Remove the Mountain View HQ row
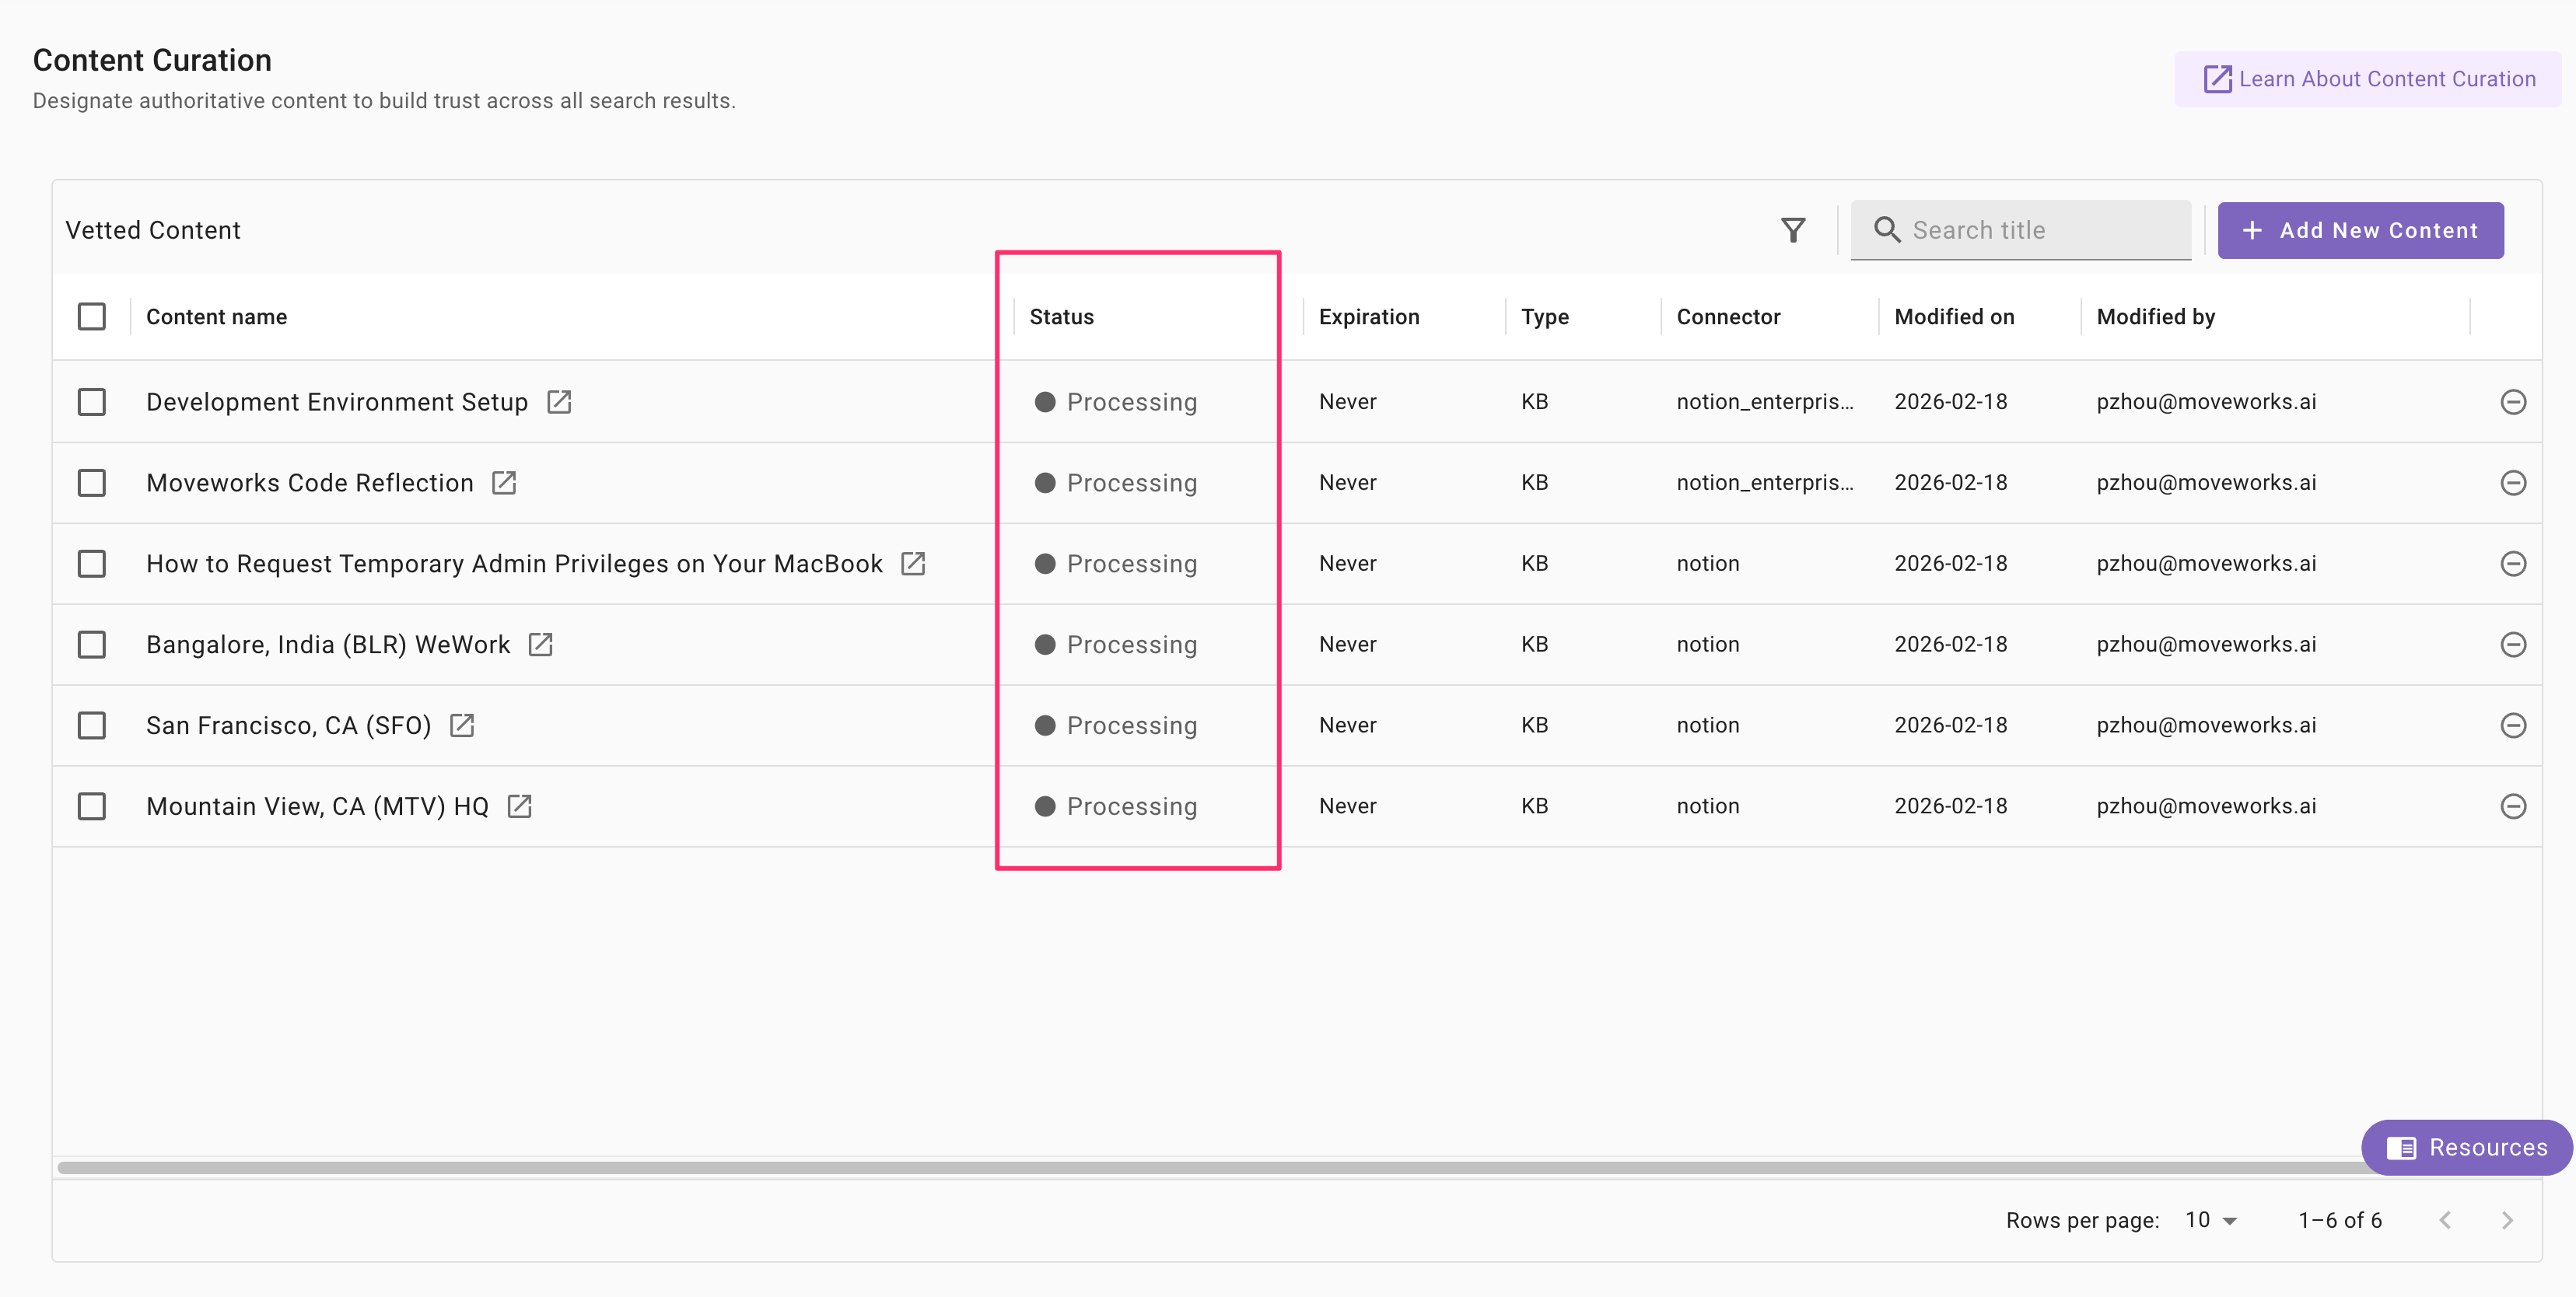 point(2513,807)
